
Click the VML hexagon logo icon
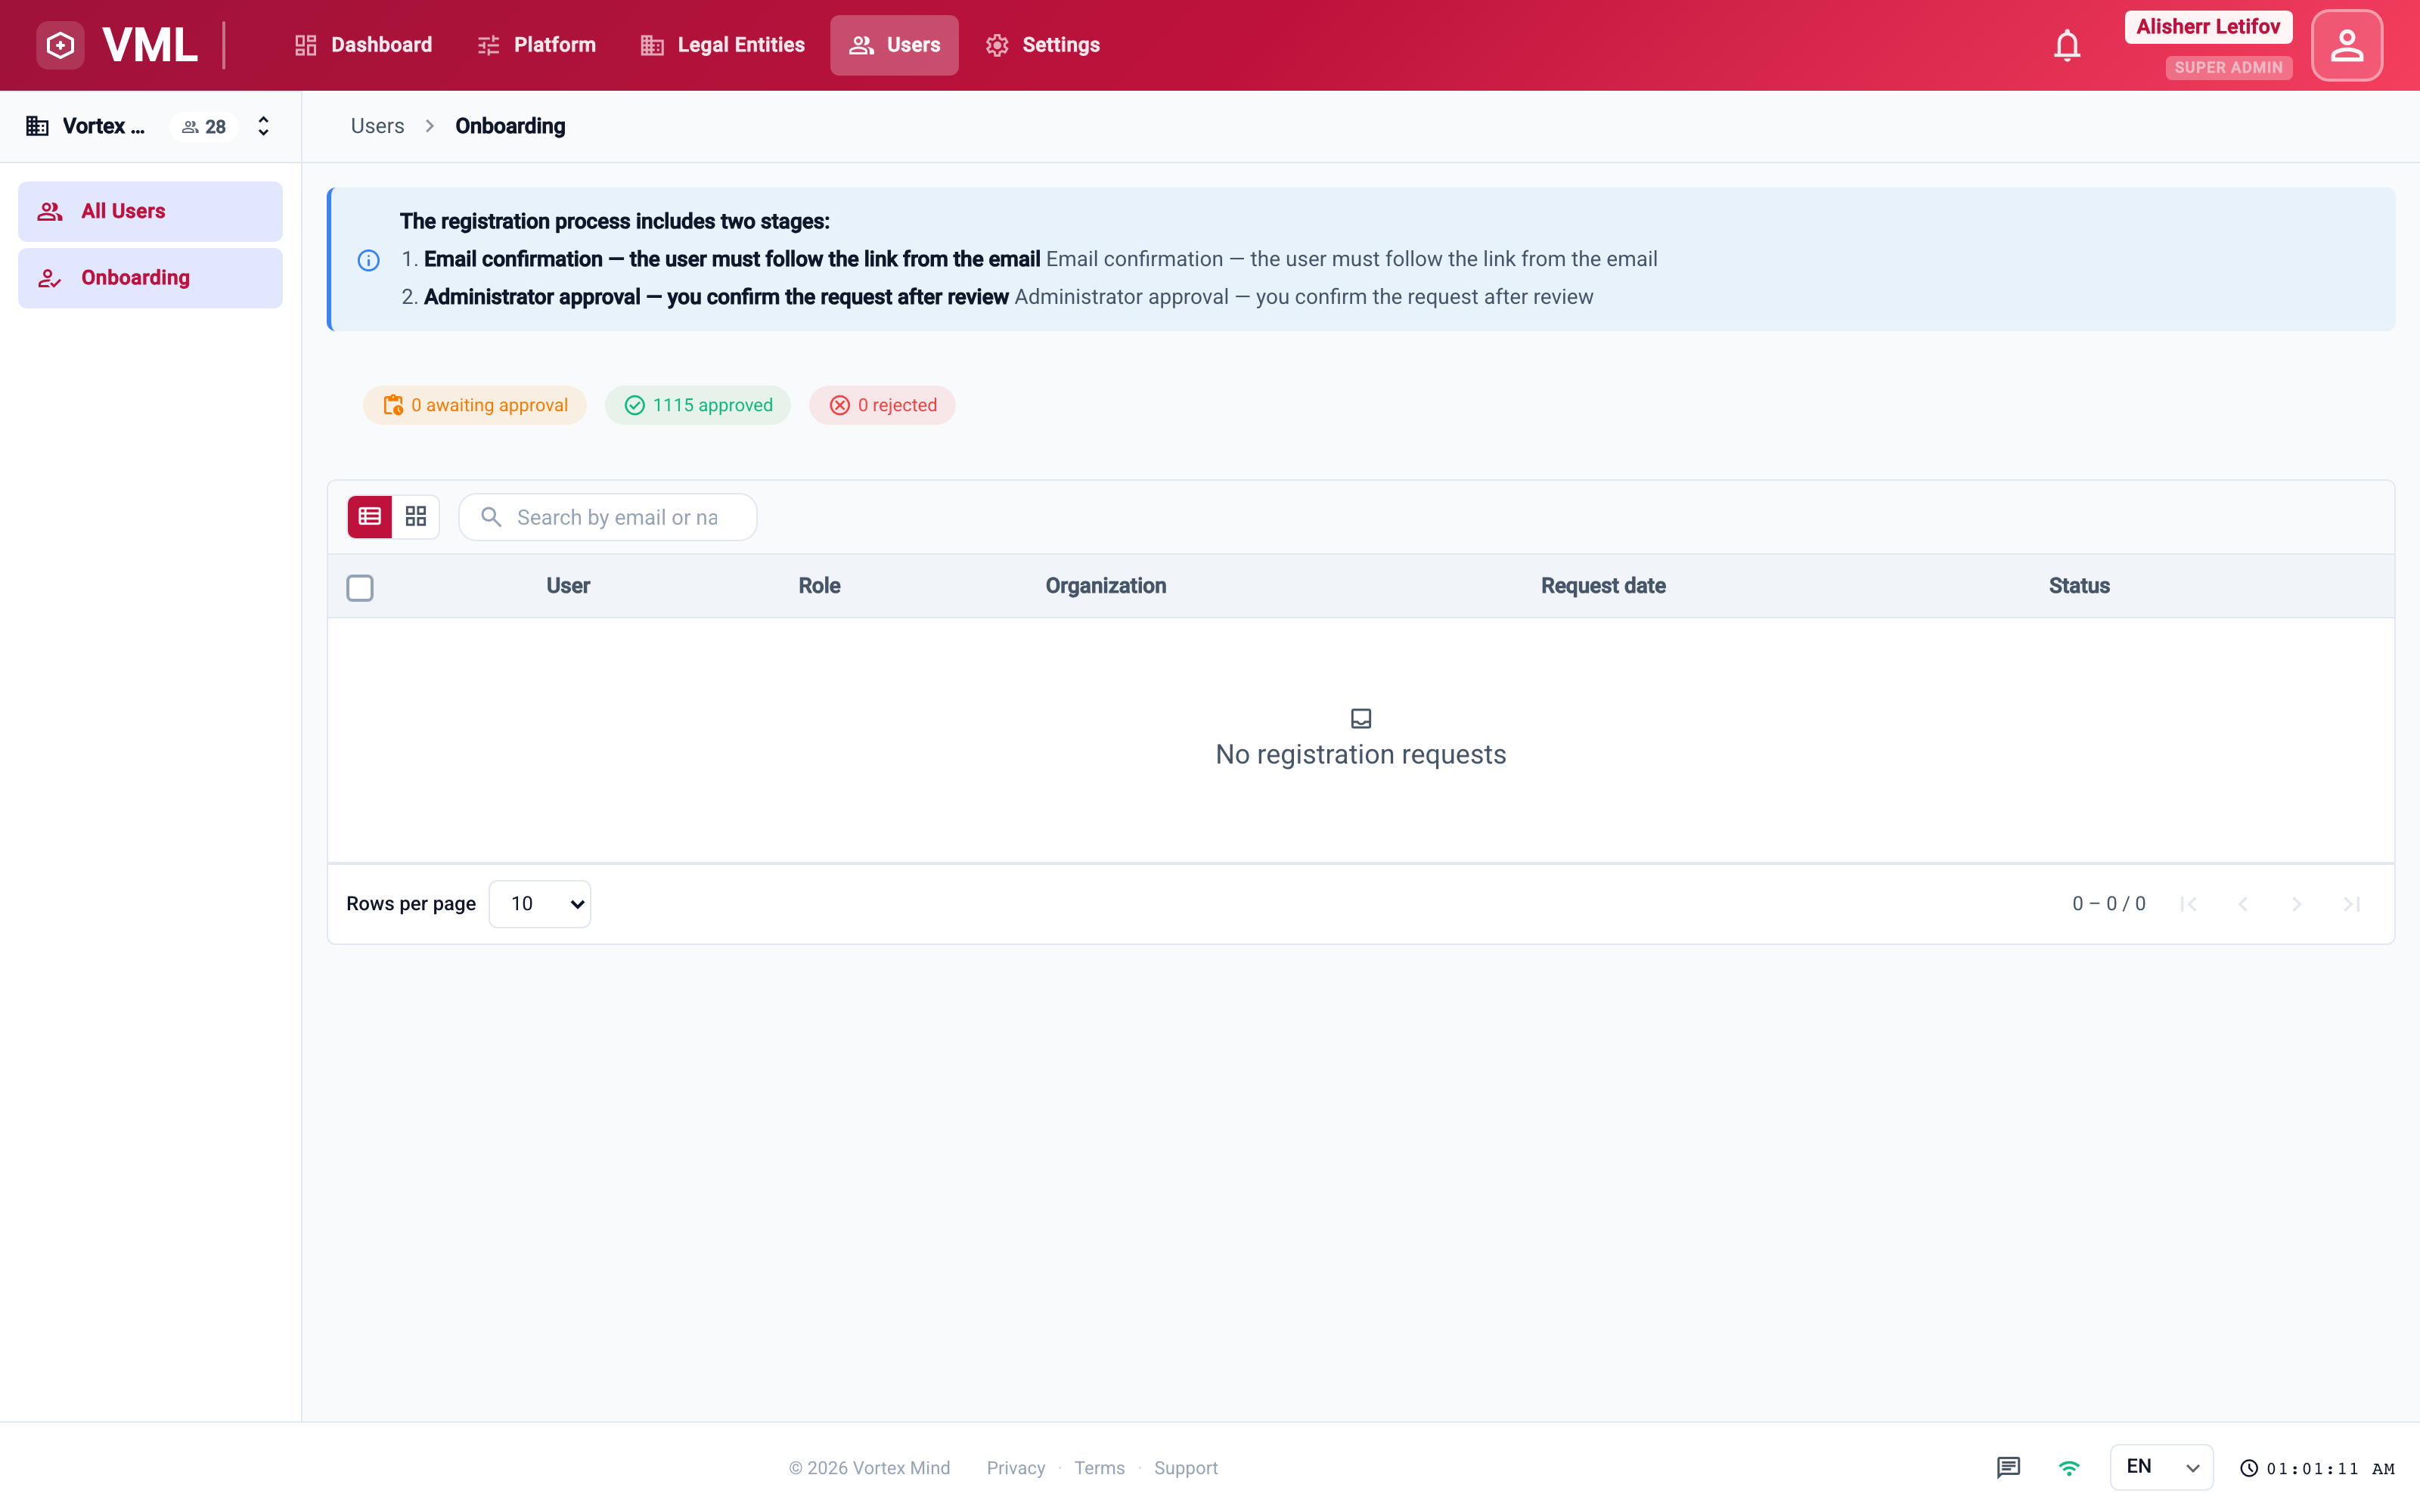coord(60,45)
